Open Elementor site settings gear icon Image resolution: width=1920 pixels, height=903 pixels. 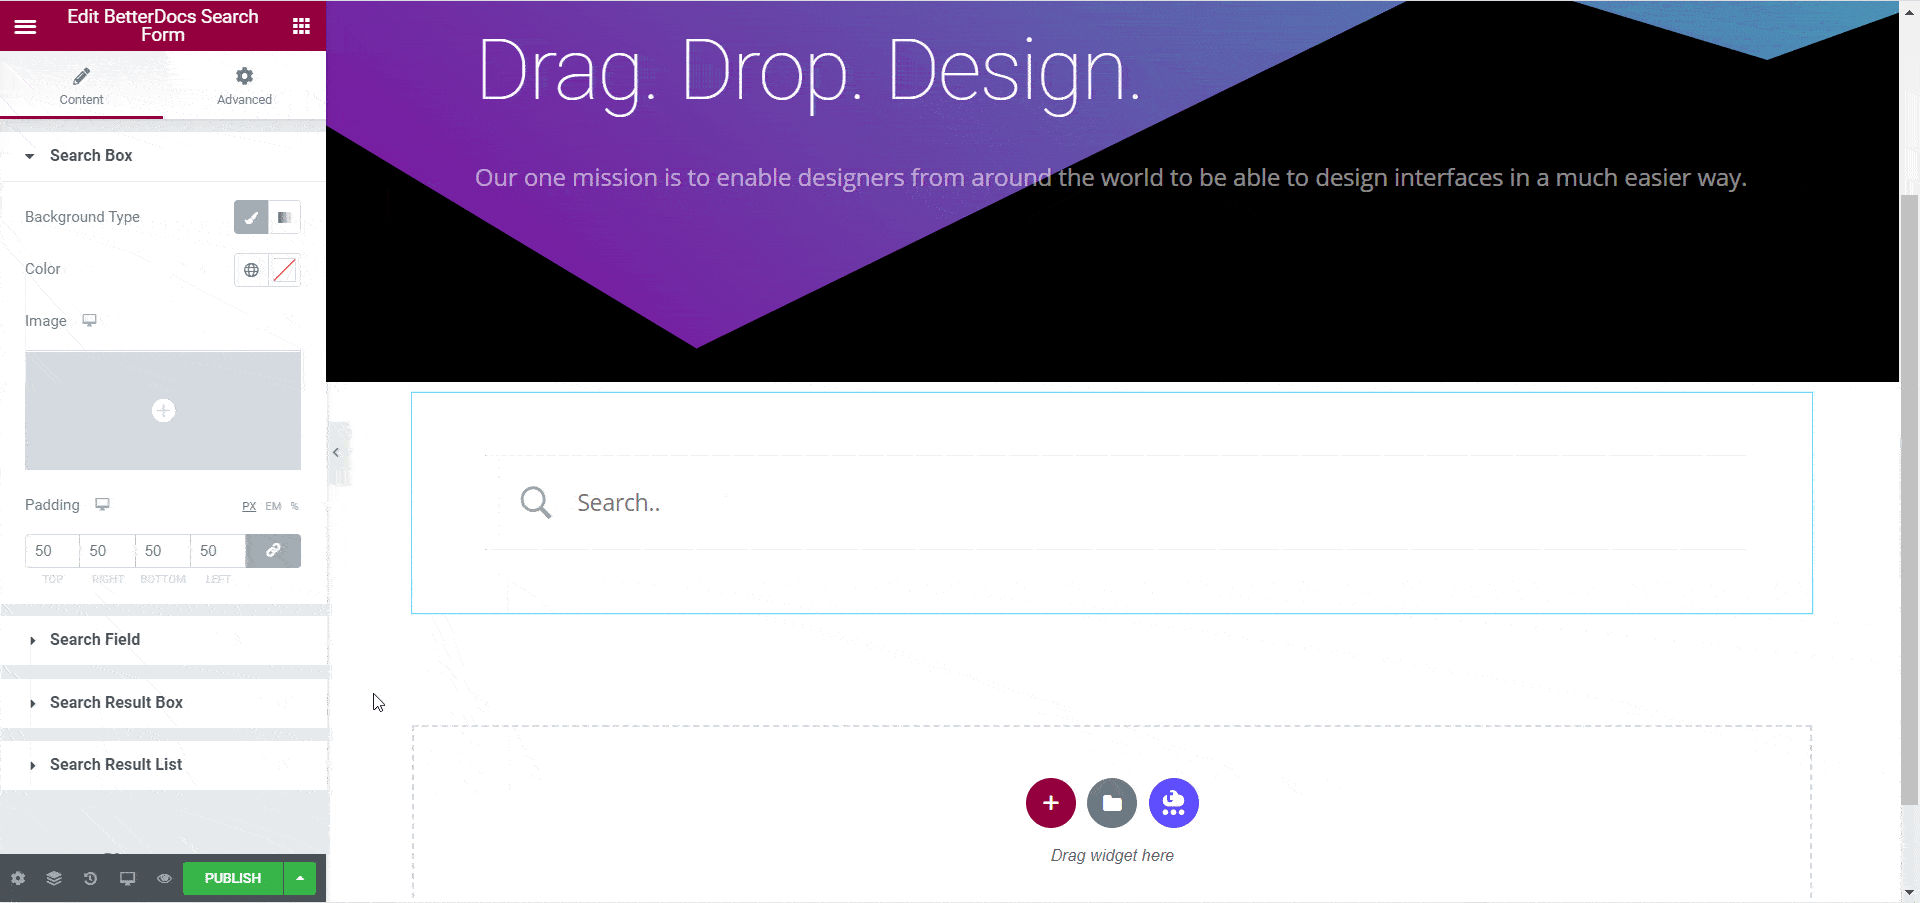[17, 878]
